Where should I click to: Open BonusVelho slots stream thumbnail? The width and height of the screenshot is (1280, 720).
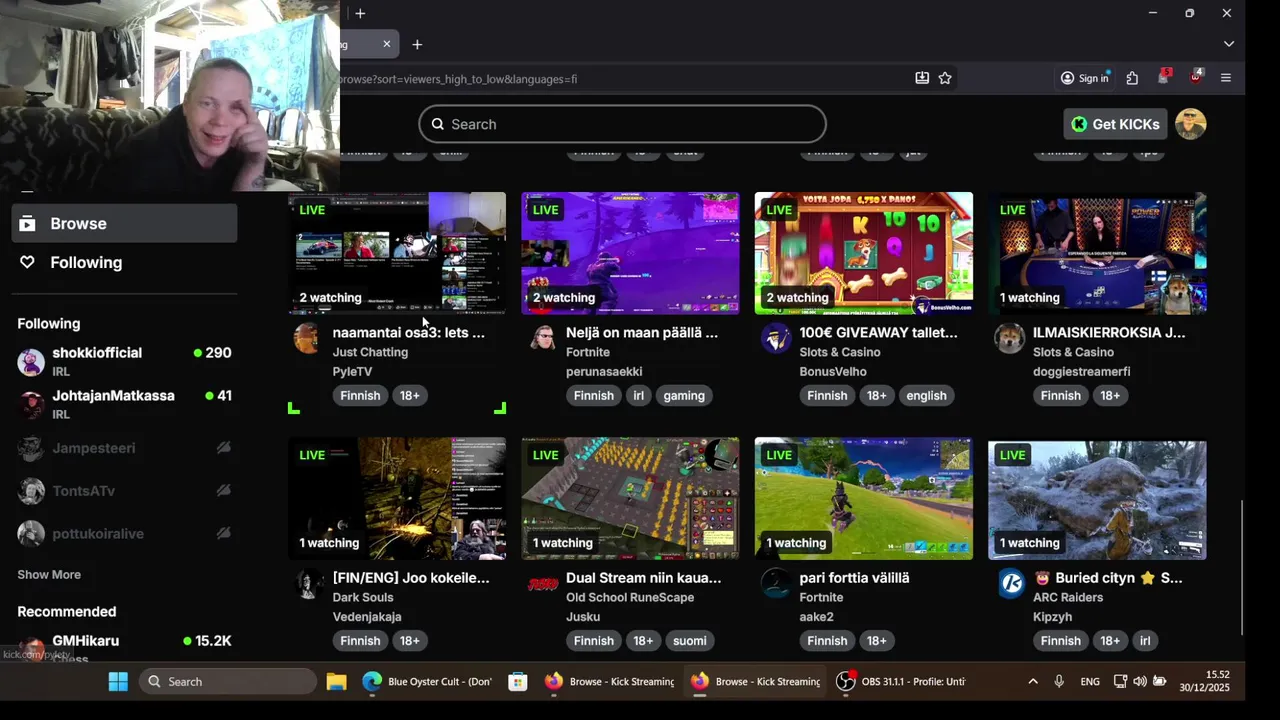click(864, 253)
